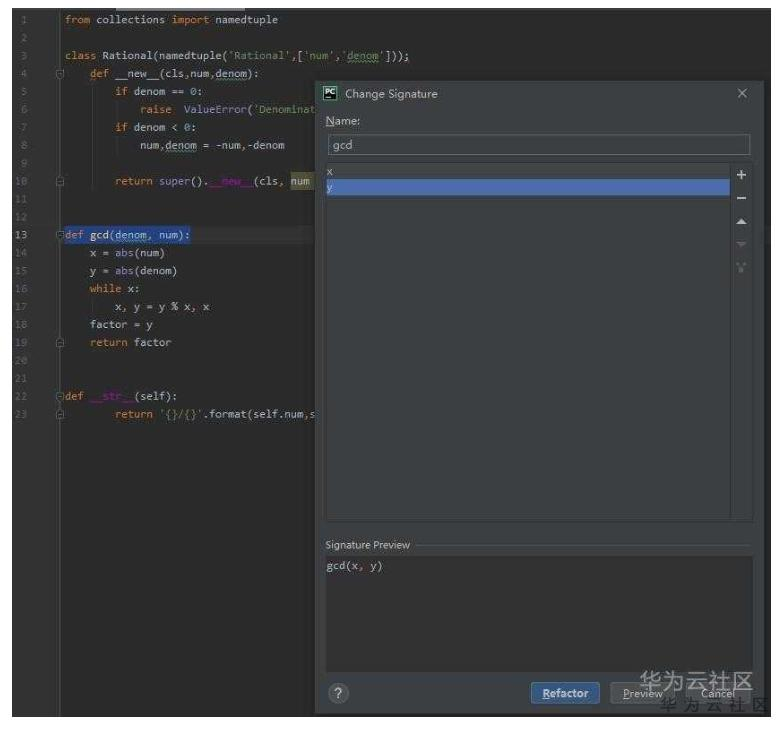Collapse the __new__ method fold marker
Viewport: 781px width, 730px height.
point(60,74)
